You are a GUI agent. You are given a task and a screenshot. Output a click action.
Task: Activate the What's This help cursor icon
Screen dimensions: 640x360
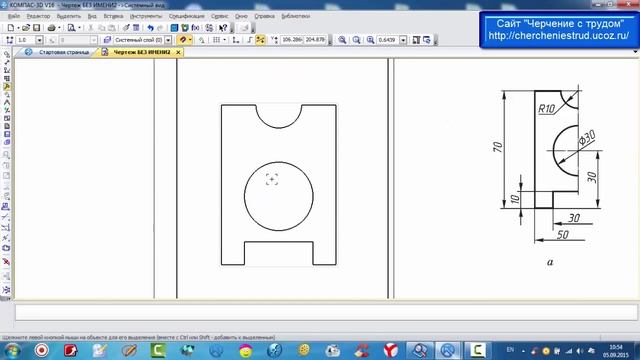(223, 28)
